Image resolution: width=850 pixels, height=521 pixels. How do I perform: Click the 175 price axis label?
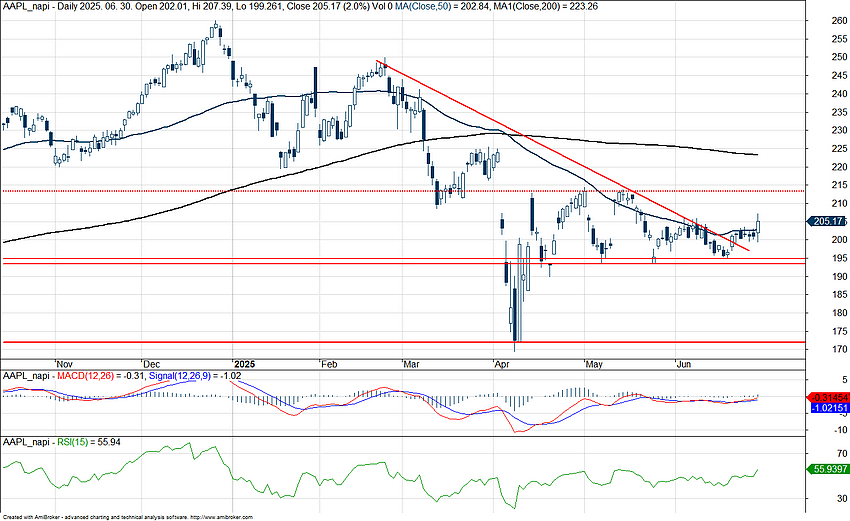(x=839, y=331)
